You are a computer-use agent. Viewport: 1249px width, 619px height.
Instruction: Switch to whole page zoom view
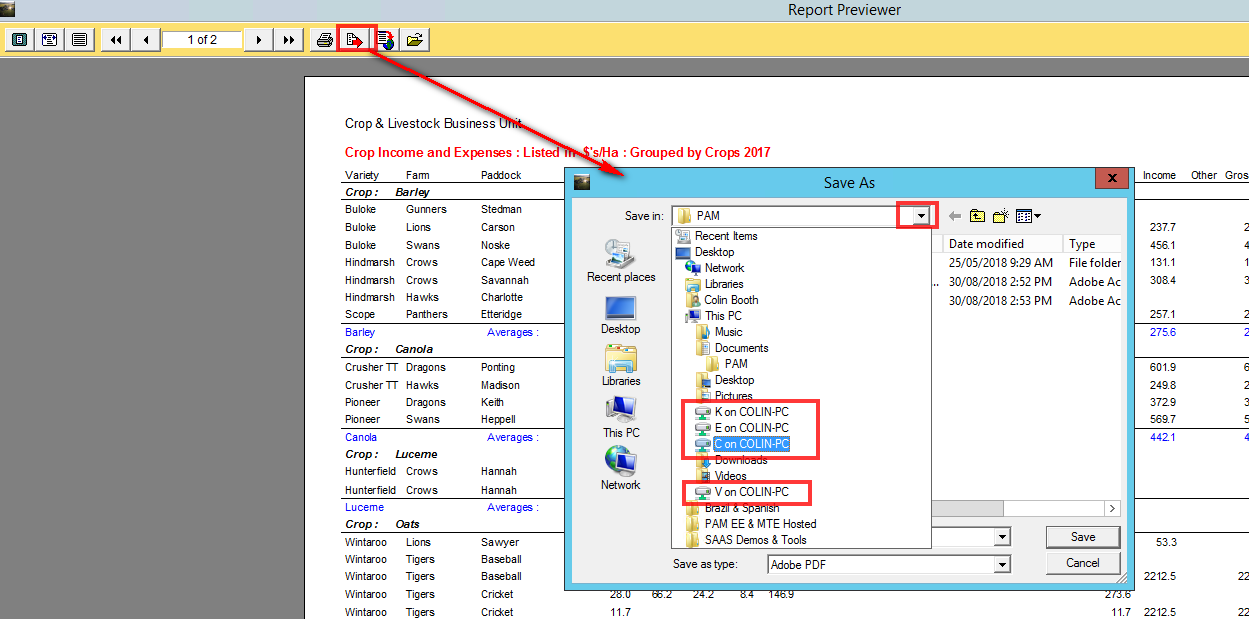pyautogui.click(x=18, y=40)
